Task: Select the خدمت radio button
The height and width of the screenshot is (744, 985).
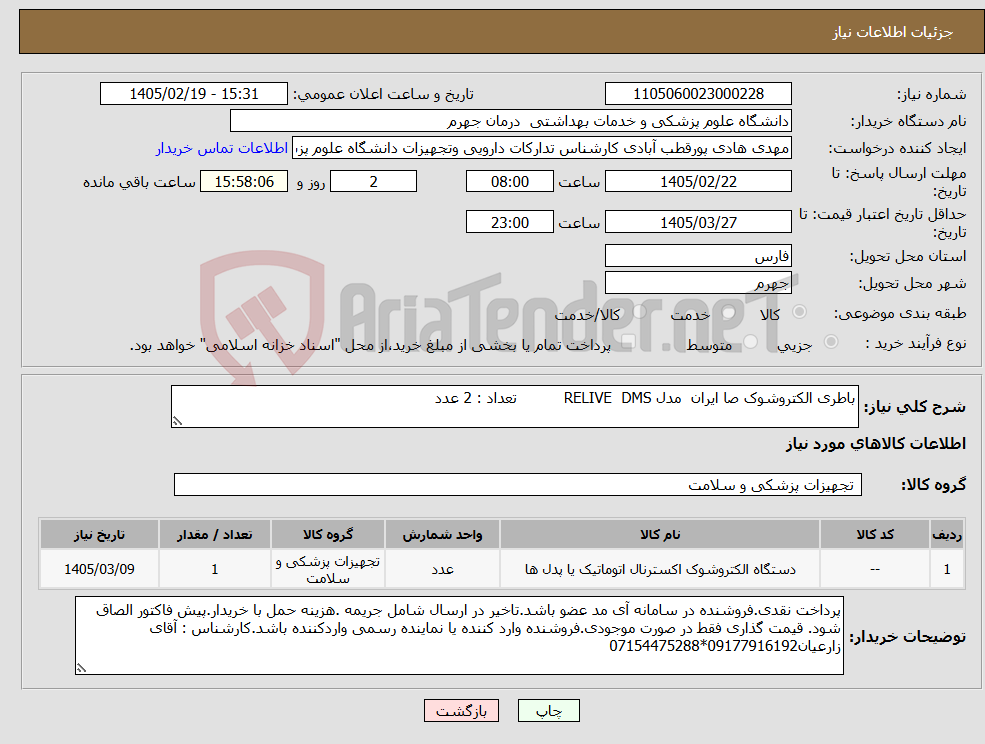Action: (x=729, y=312)
